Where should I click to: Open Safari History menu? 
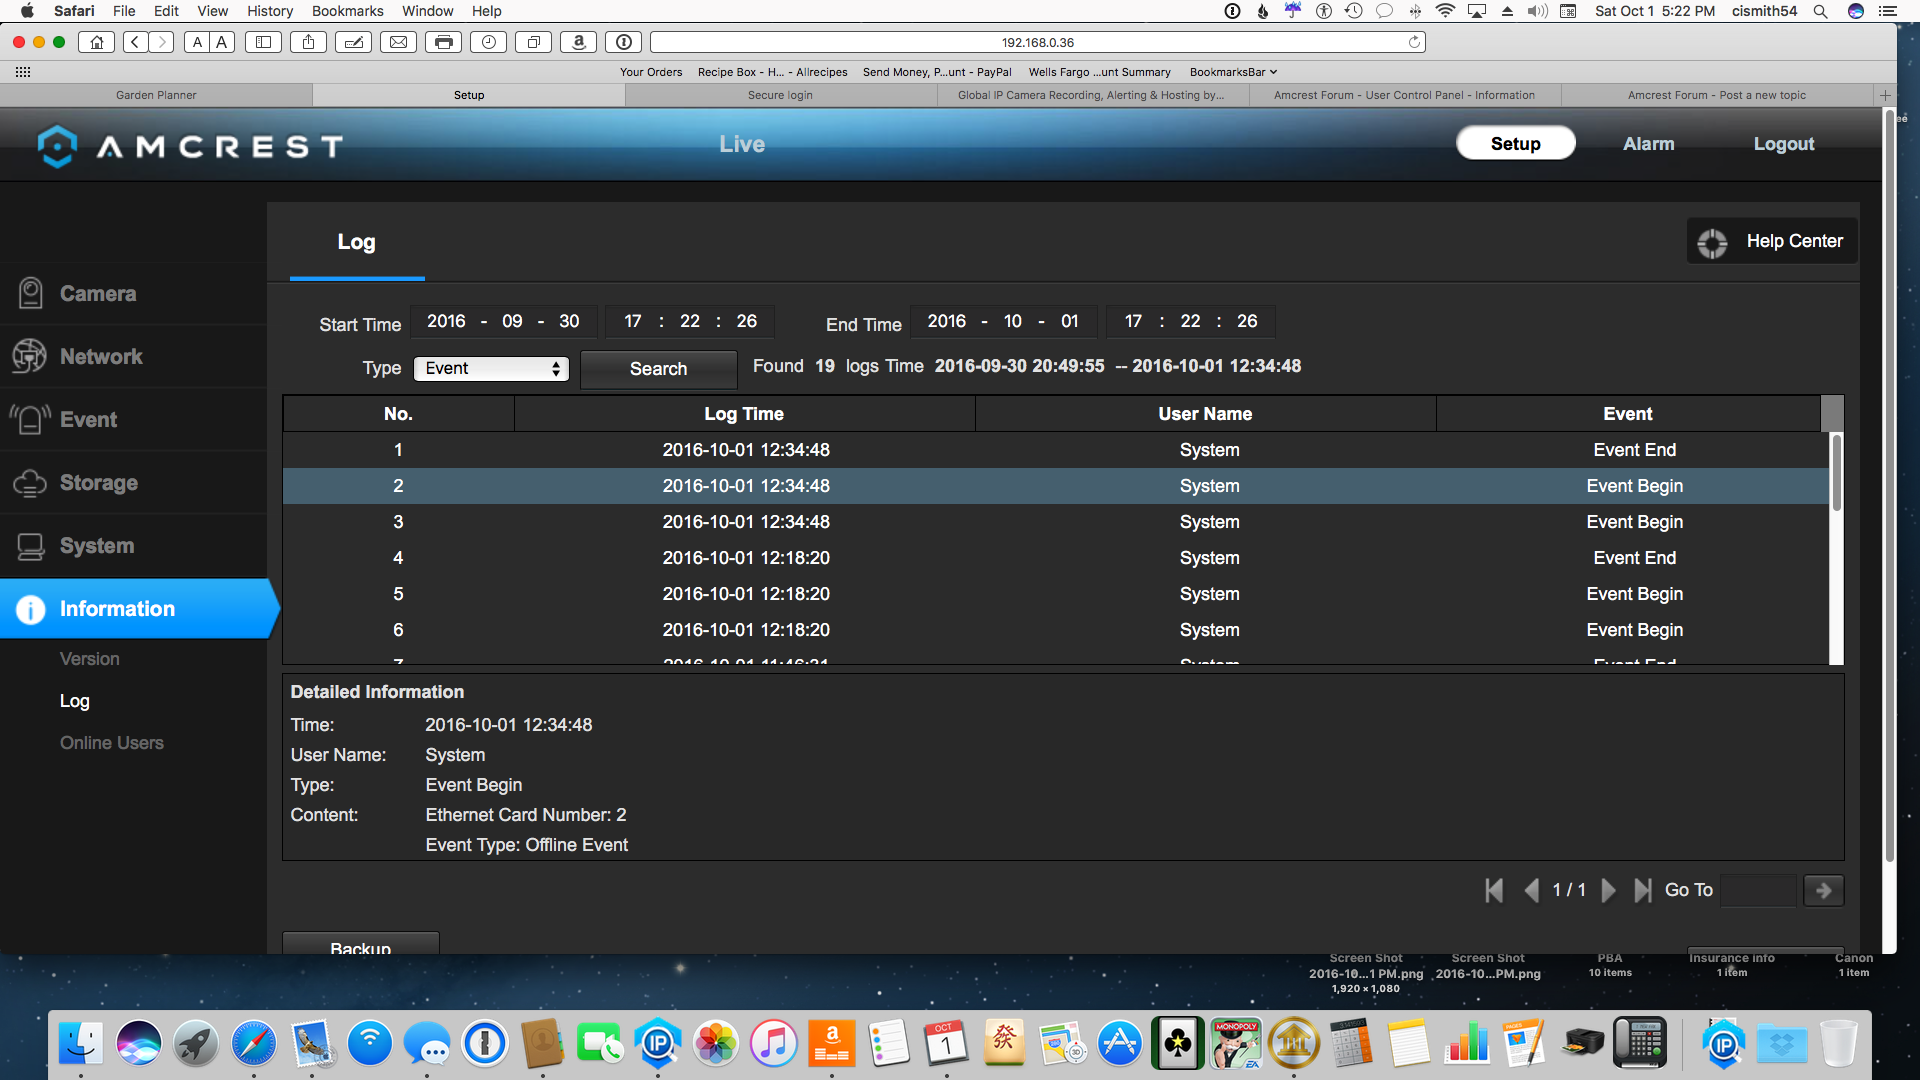pyautogui.click(x=270, y=11)
